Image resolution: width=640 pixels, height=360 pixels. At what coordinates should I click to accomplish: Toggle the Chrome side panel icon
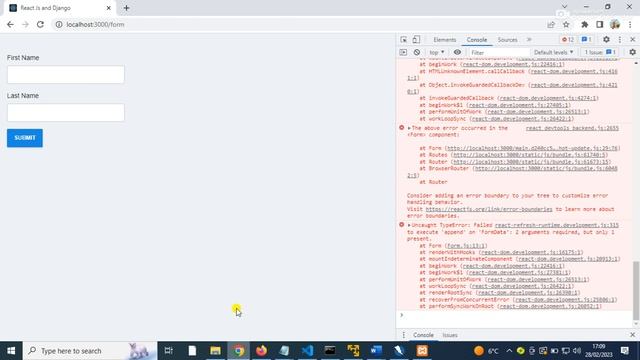600,24
